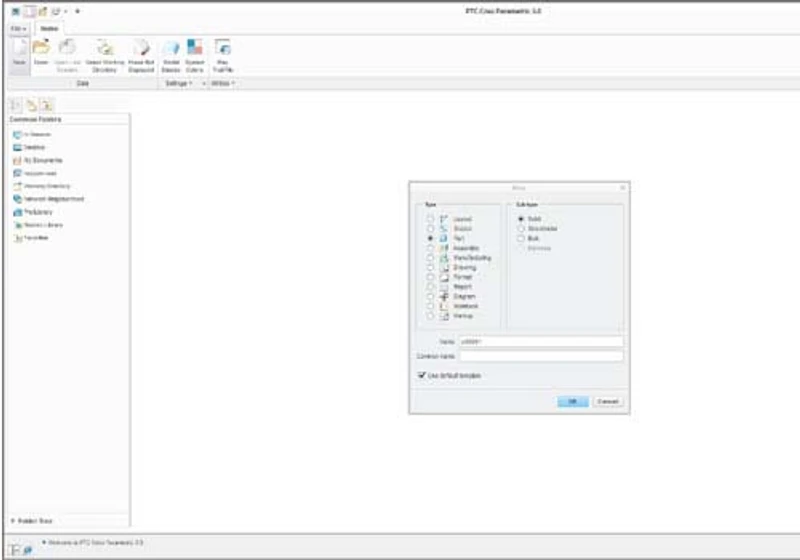Toggle Use default template checkbox

(421, 375)
